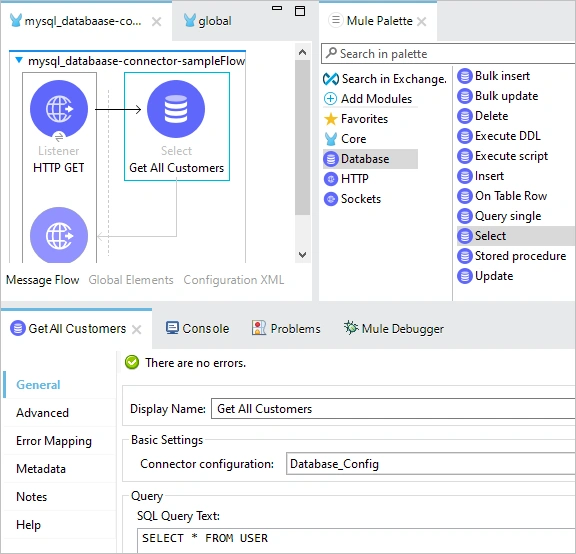The height and width of the screenshot is (554, 576).
Task: Close the mysql_databaase-co... editor tab
Action: coord(156,22)
